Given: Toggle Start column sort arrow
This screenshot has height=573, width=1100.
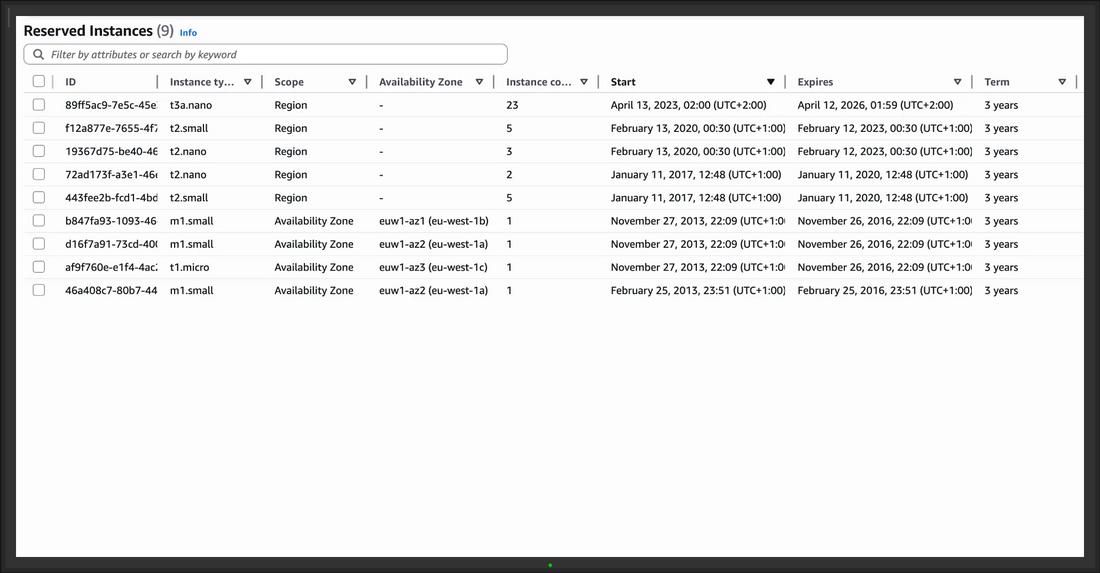Looking at the screenshot, I should pyautogui.click(x=770, y=82).
